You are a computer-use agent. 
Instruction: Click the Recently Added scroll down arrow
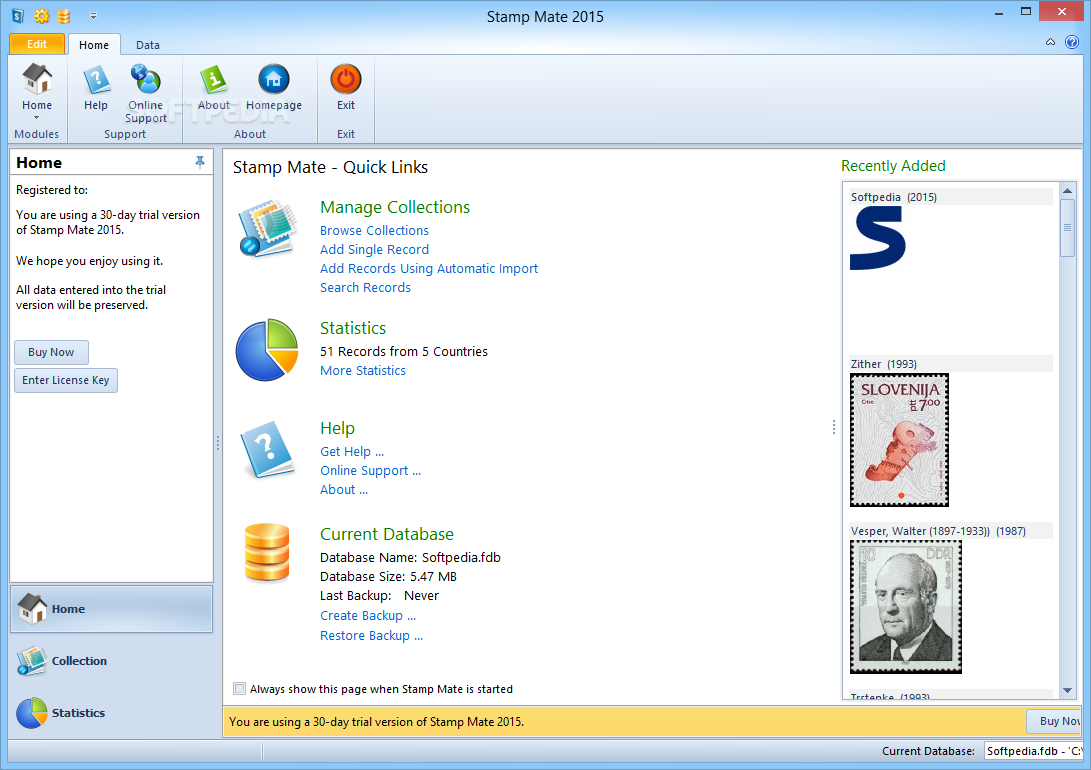(1067, 691)
